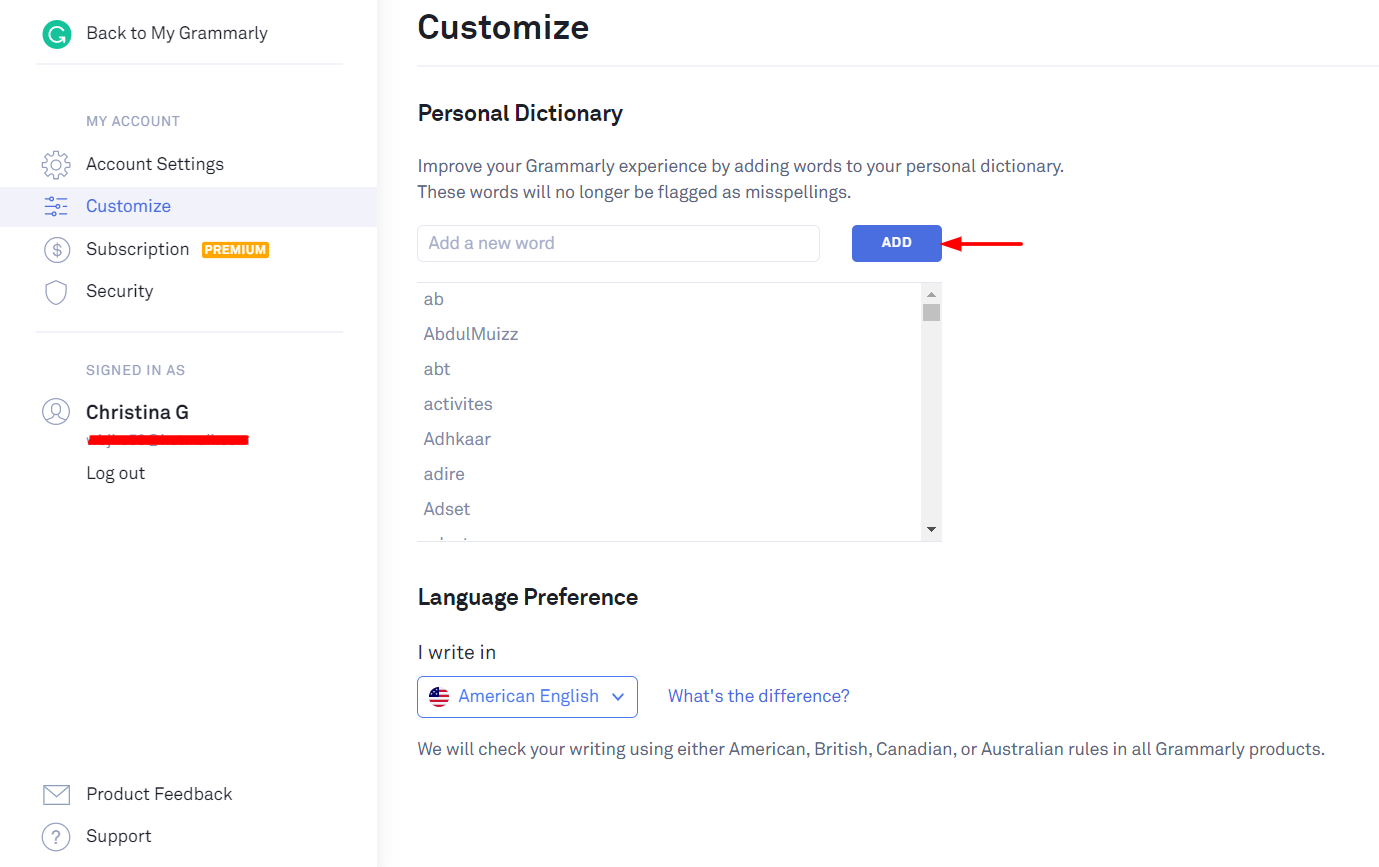Click the PREMIUM badge next to Subscription
Image resolution: width=1379 pixels, height=867 pixels.
(x=235, y=250)
